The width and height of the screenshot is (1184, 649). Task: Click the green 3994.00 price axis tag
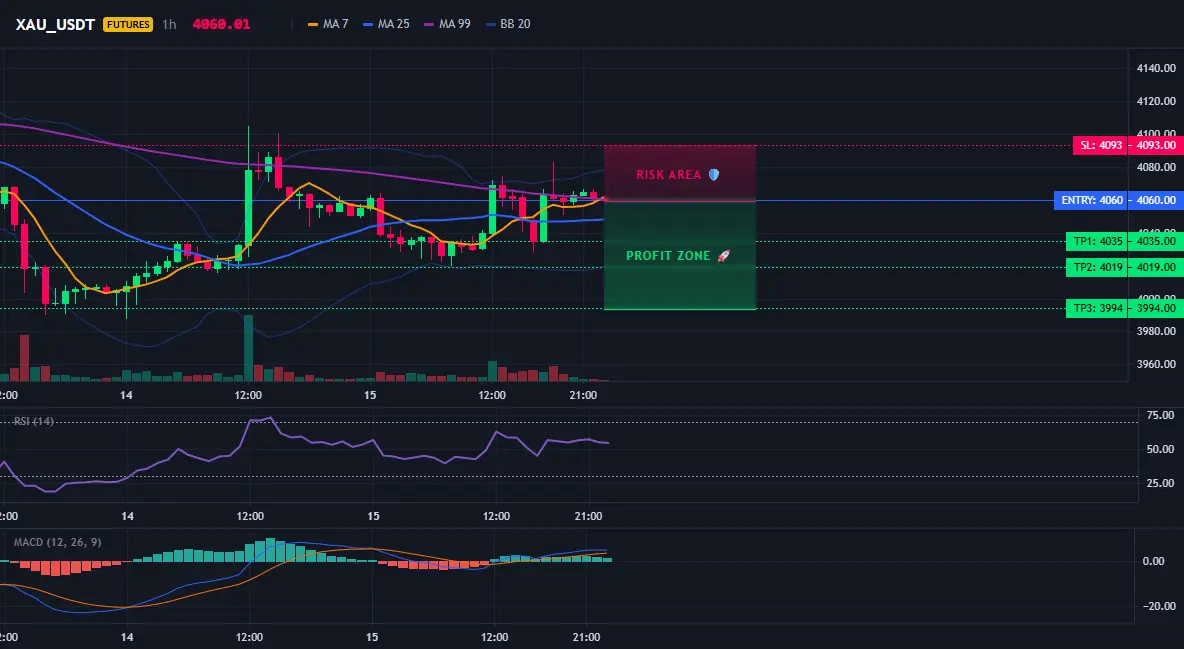[1156, 308]
